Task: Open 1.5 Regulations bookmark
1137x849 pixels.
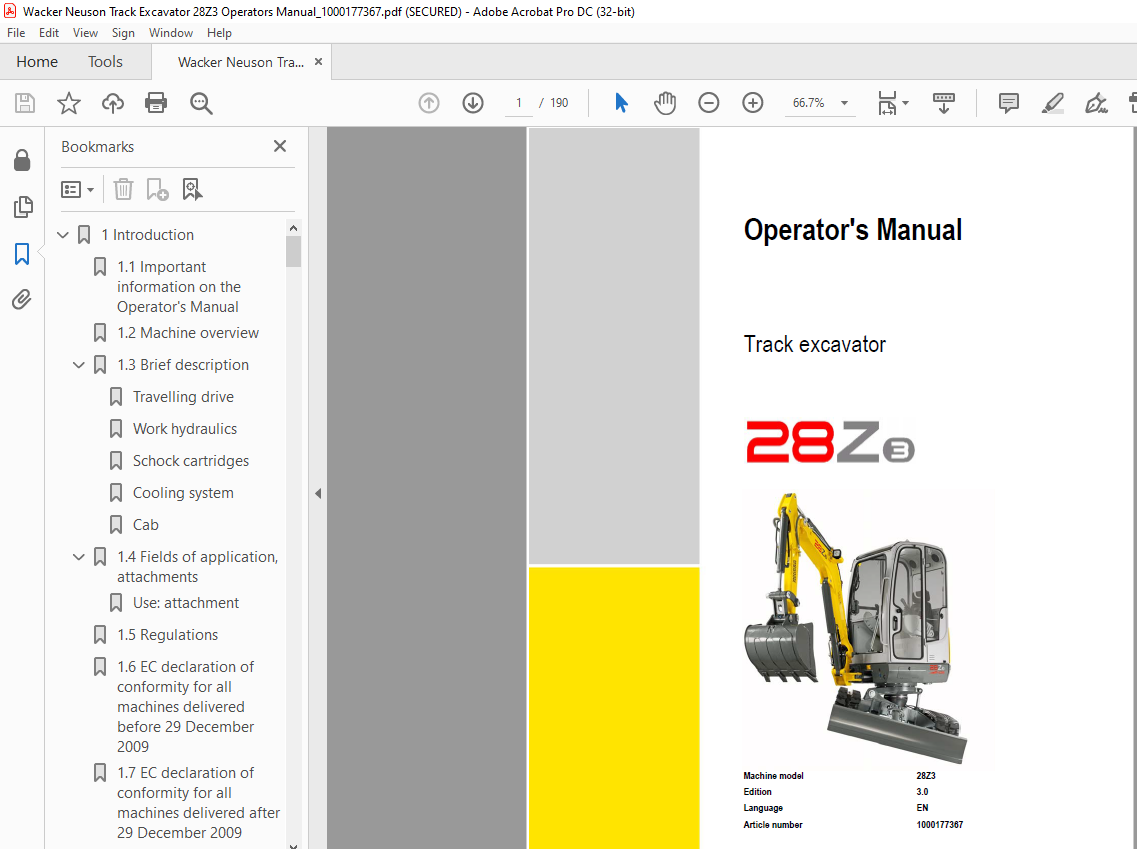Action: point(168,634)
